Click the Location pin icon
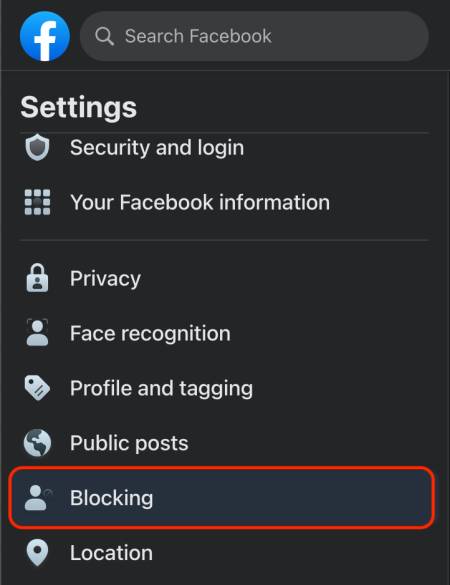The width and height of the screenshot is (450, 585). click(x=37, y=553)
